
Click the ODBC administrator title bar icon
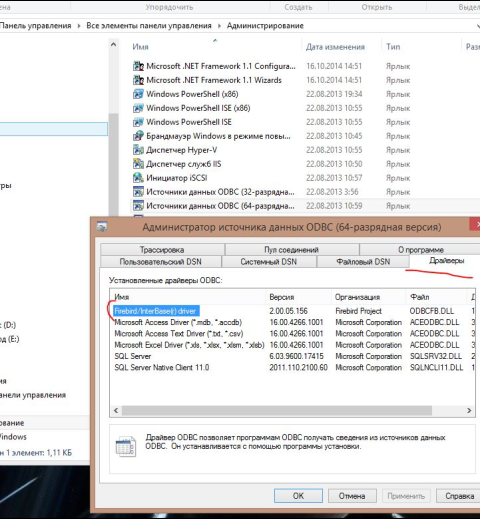[x=102, y=227]
